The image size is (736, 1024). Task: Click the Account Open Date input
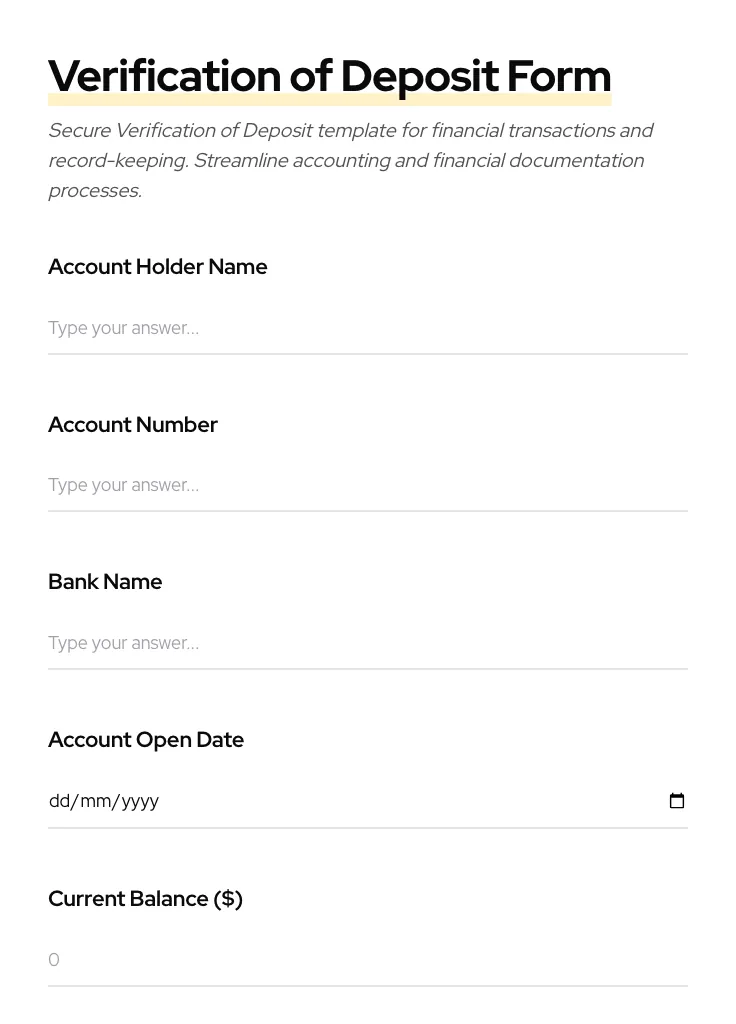300,800
